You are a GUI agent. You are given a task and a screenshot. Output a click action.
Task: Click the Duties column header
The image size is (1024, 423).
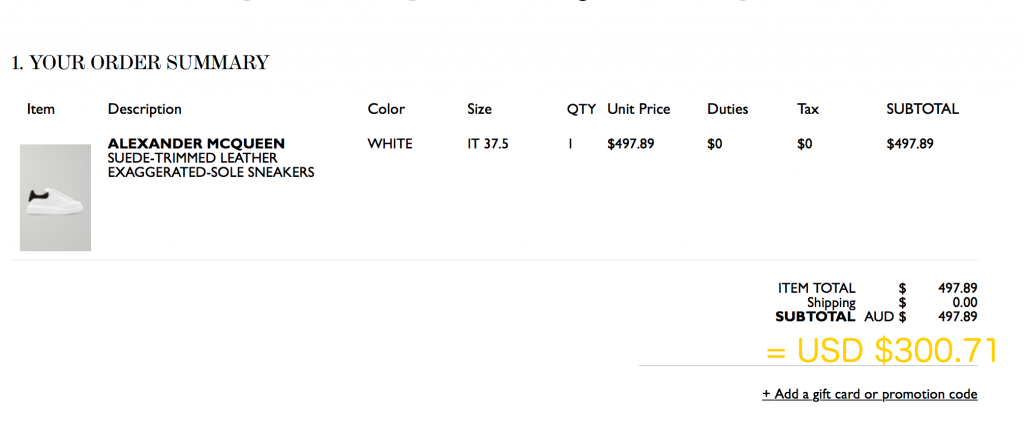point(727,109)
